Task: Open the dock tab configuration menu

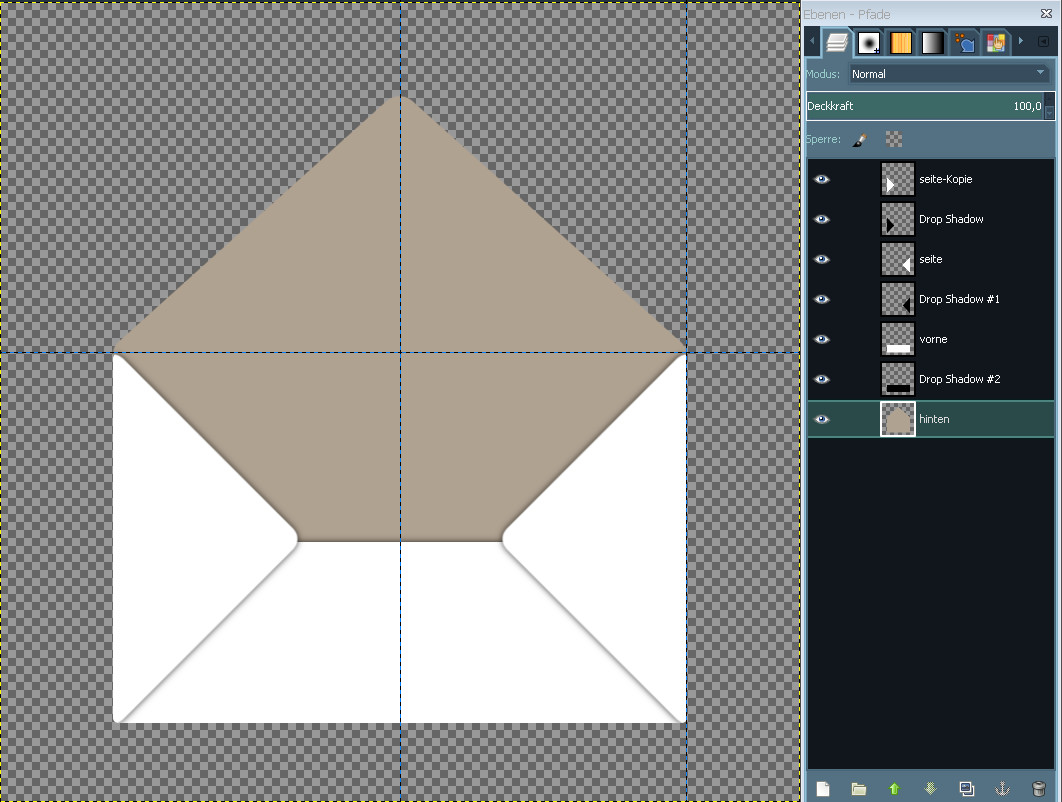Action: (x=1043, y=42)
